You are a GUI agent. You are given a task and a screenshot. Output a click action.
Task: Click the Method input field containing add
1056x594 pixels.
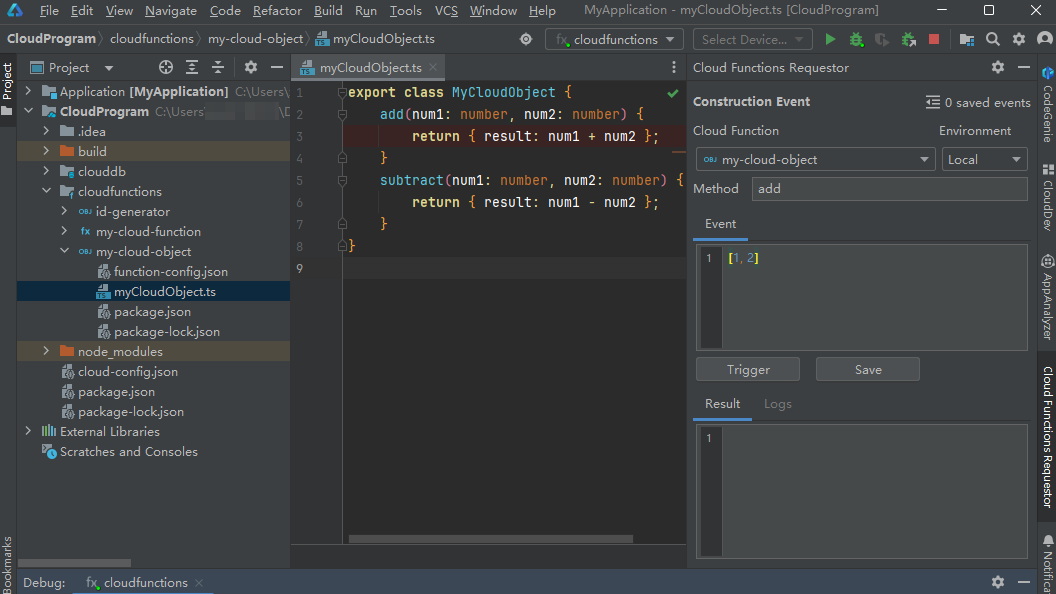tap(888, 188)
